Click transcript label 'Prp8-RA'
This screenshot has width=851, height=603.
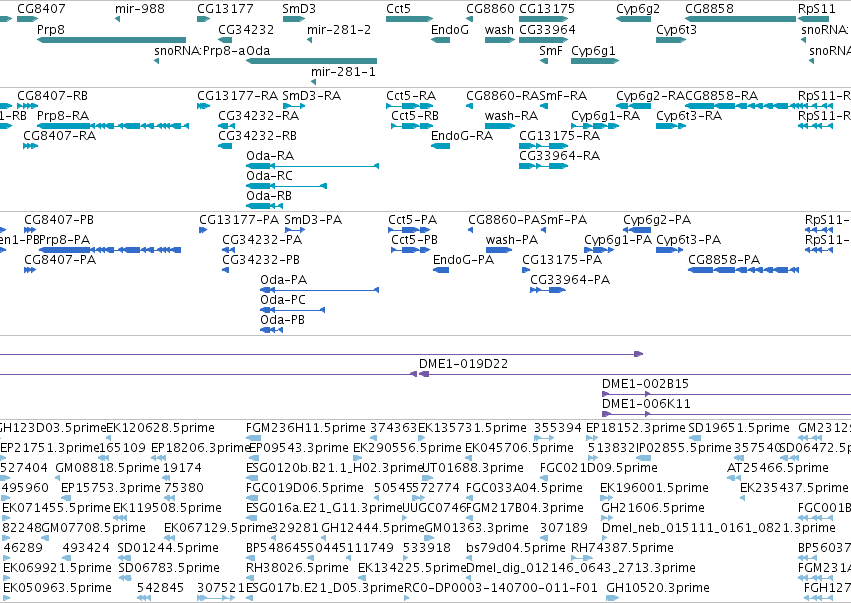(x=63, y=116)
